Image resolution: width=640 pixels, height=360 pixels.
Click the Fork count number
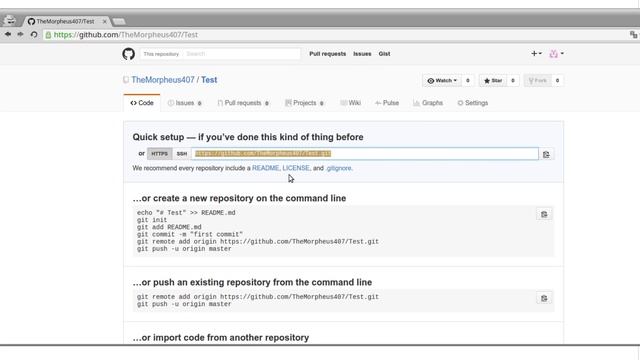557,80
